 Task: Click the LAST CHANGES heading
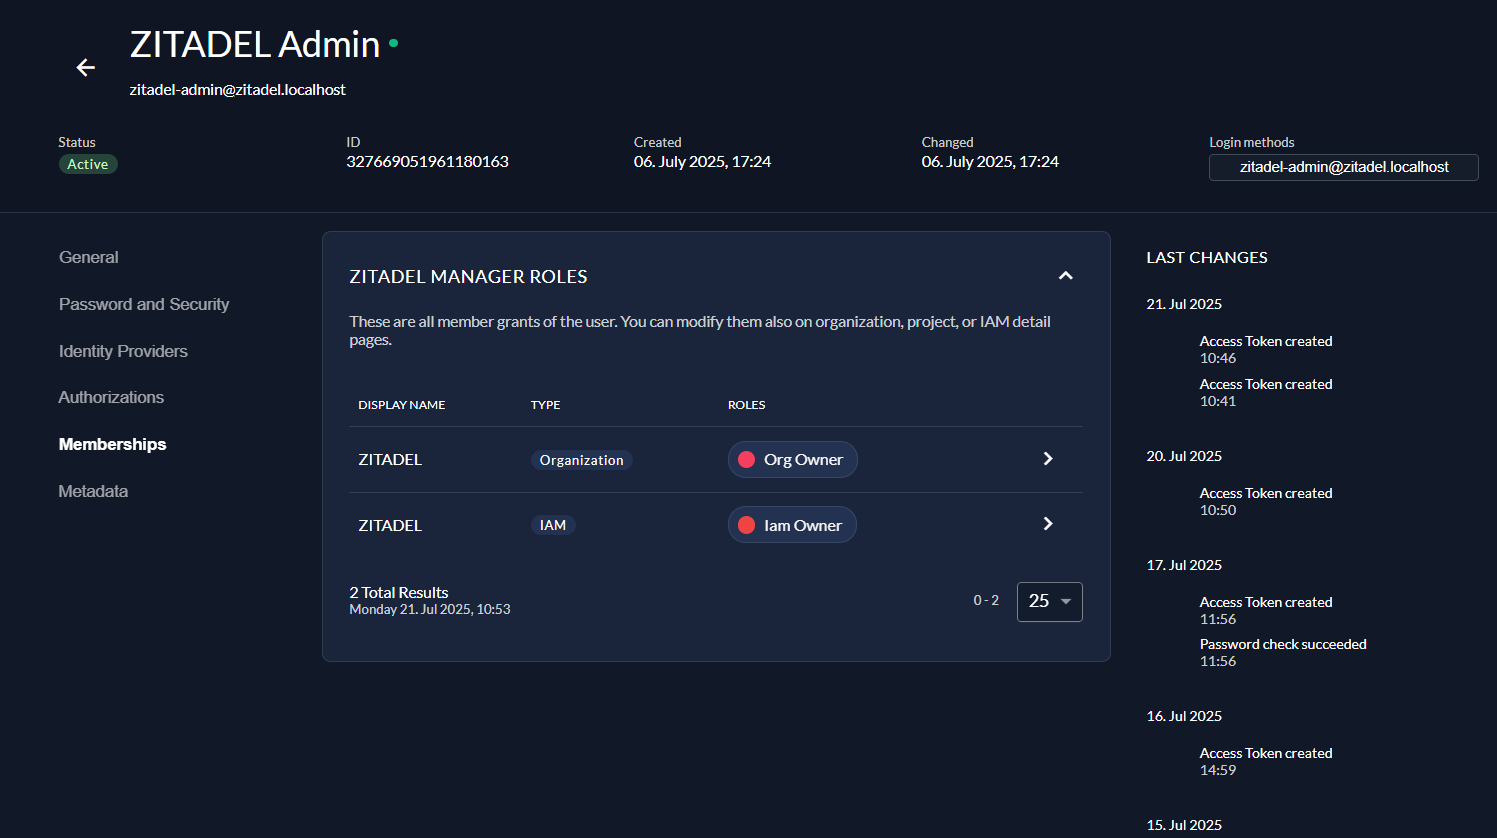click(x=1207, y=258)
